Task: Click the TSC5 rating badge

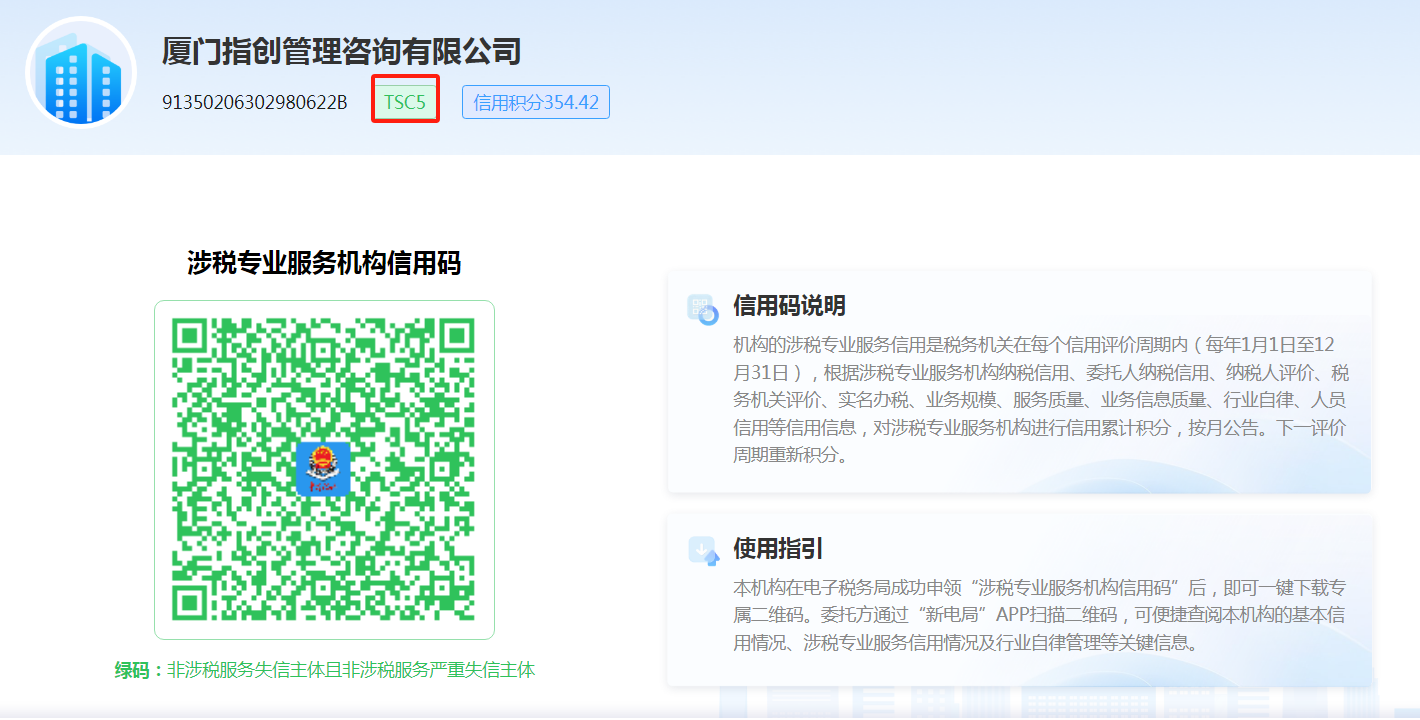Action: pyautogui.click(x=405, y=101)
